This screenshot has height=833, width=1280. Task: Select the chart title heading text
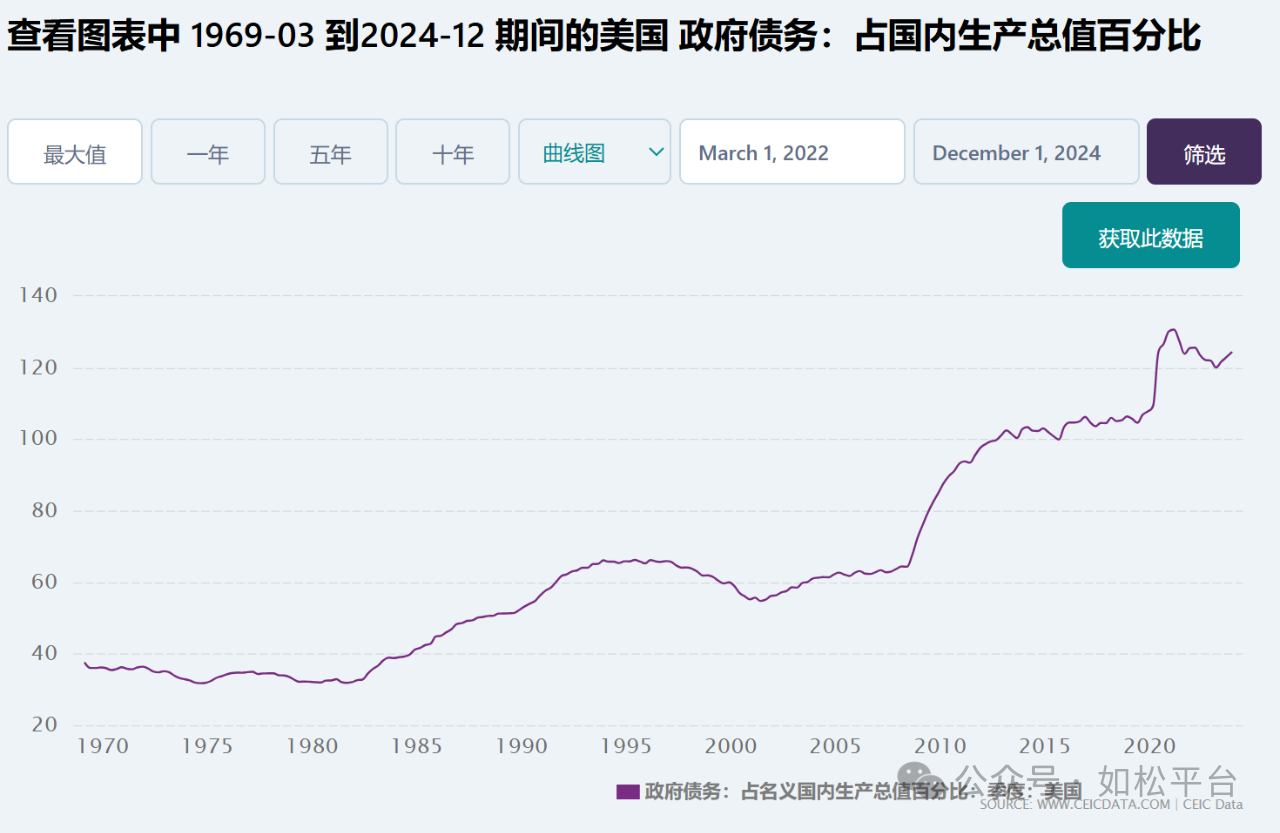[x=604, y=37]
